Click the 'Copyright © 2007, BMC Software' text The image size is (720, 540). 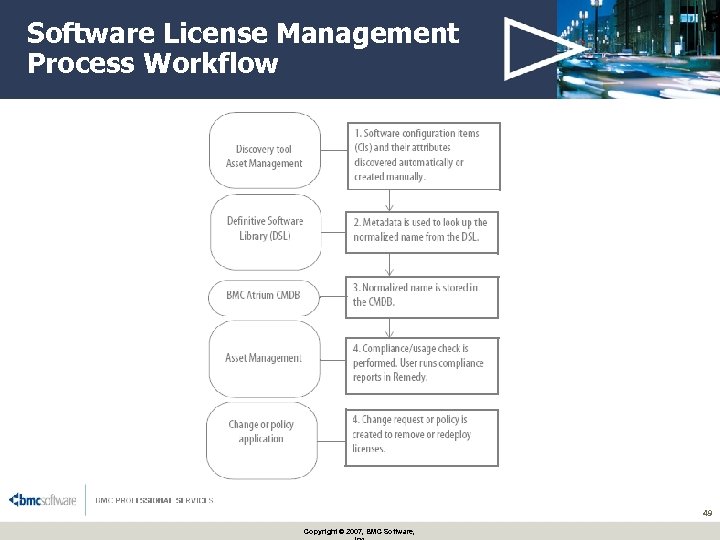(359, 532)
